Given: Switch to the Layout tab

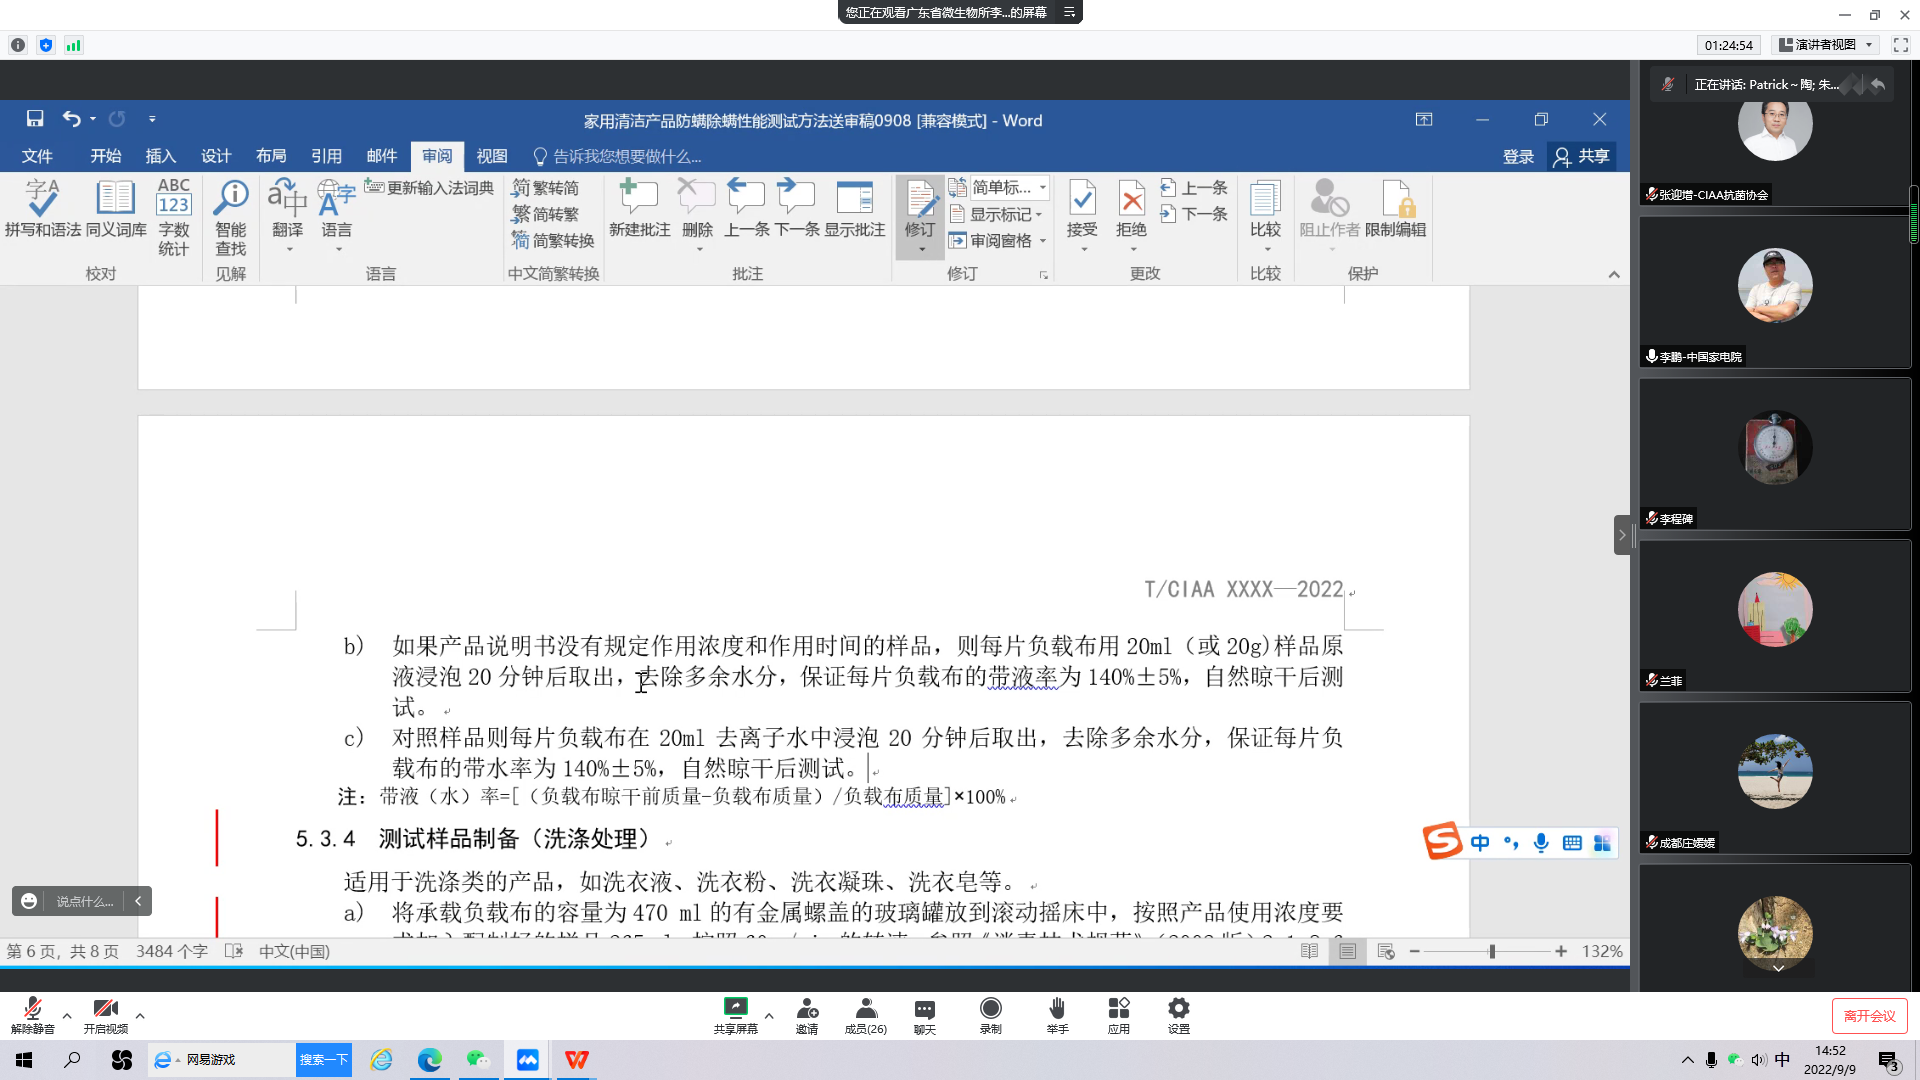Looking at the screenshot, I should pyautogui.click(x=271, y=156).
